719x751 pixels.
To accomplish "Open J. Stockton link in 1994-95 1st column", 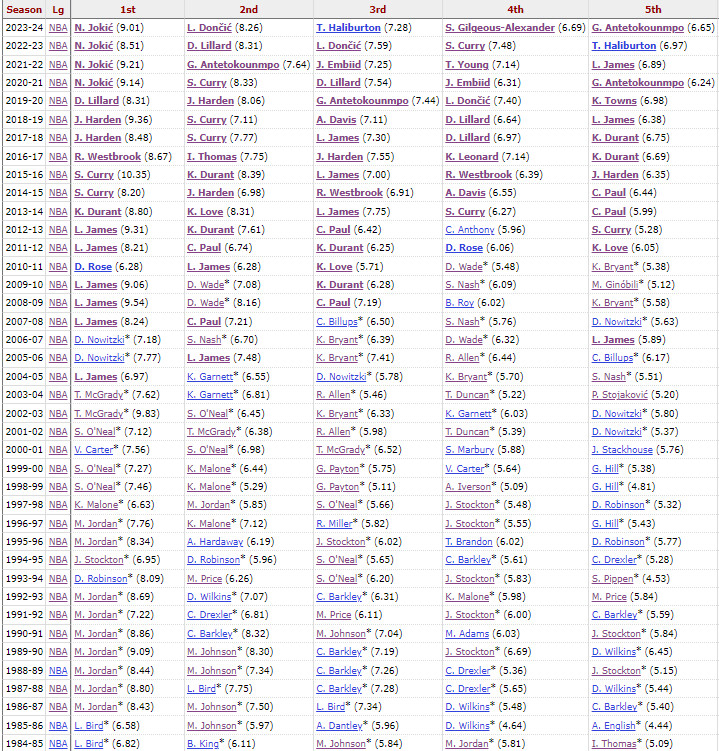I will 99,560.
